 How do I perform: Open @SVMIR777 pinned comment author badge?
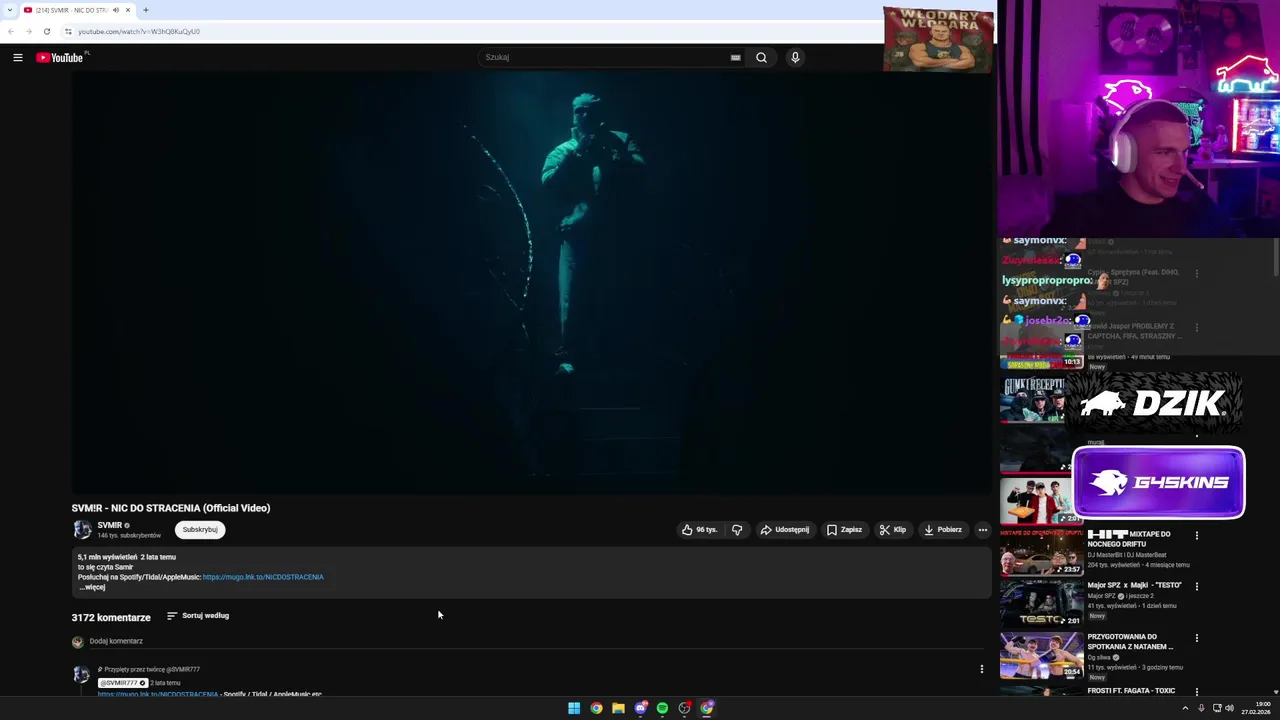pyautogui.click(x=123, y=683)
